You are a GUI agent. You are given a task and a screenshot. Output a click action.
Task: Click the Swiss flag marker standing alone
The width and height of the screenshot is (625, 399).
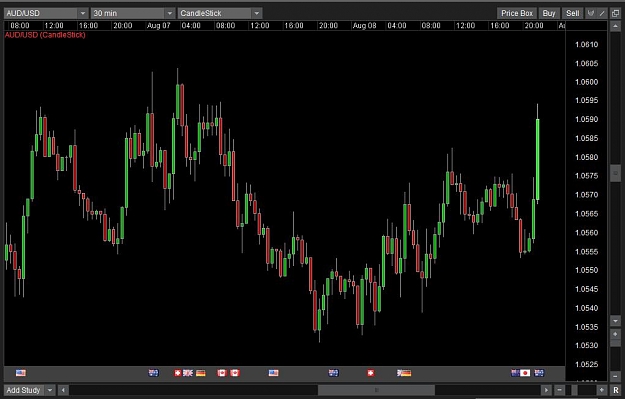point(371,373)
